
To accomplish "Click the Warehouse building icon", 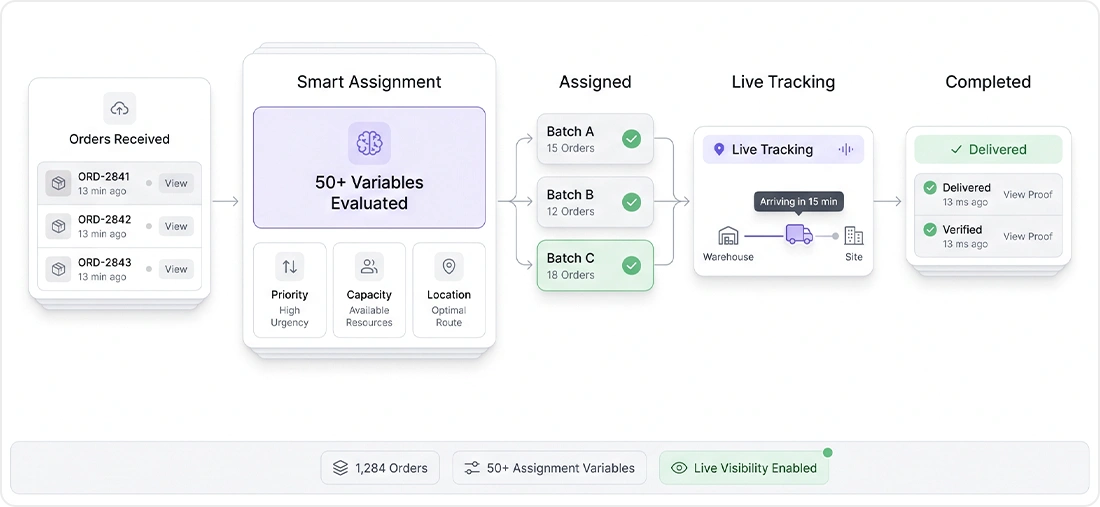I will tap(729, 236).
